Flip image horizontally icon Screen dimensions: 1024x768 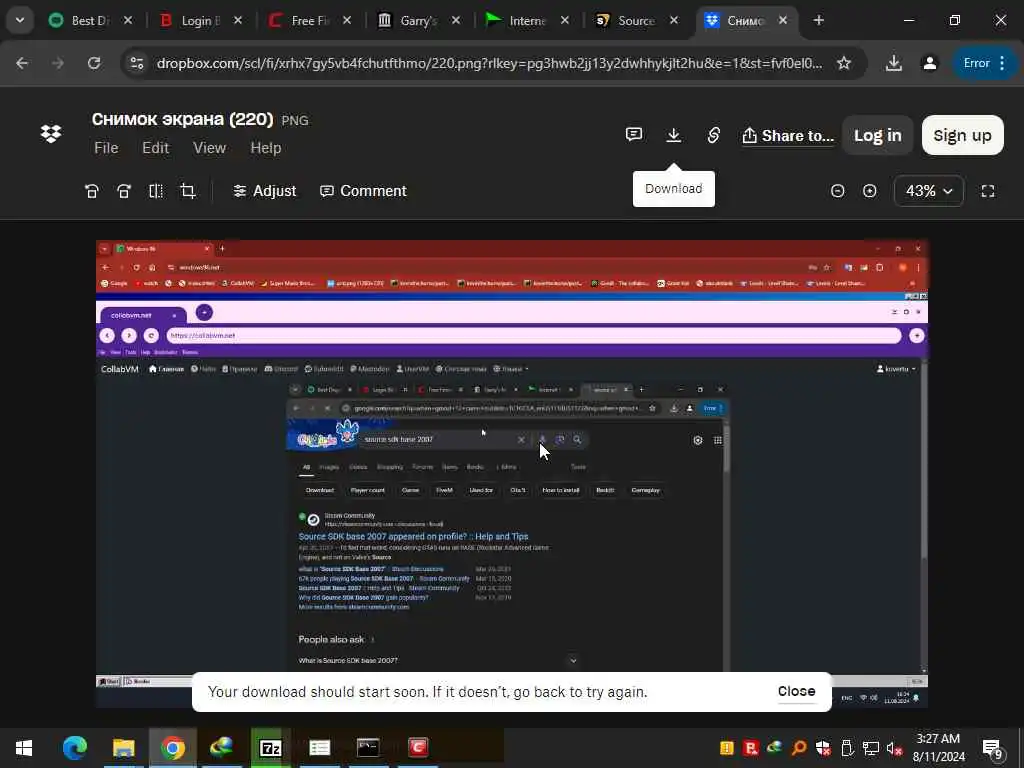[x=155, y=191]
